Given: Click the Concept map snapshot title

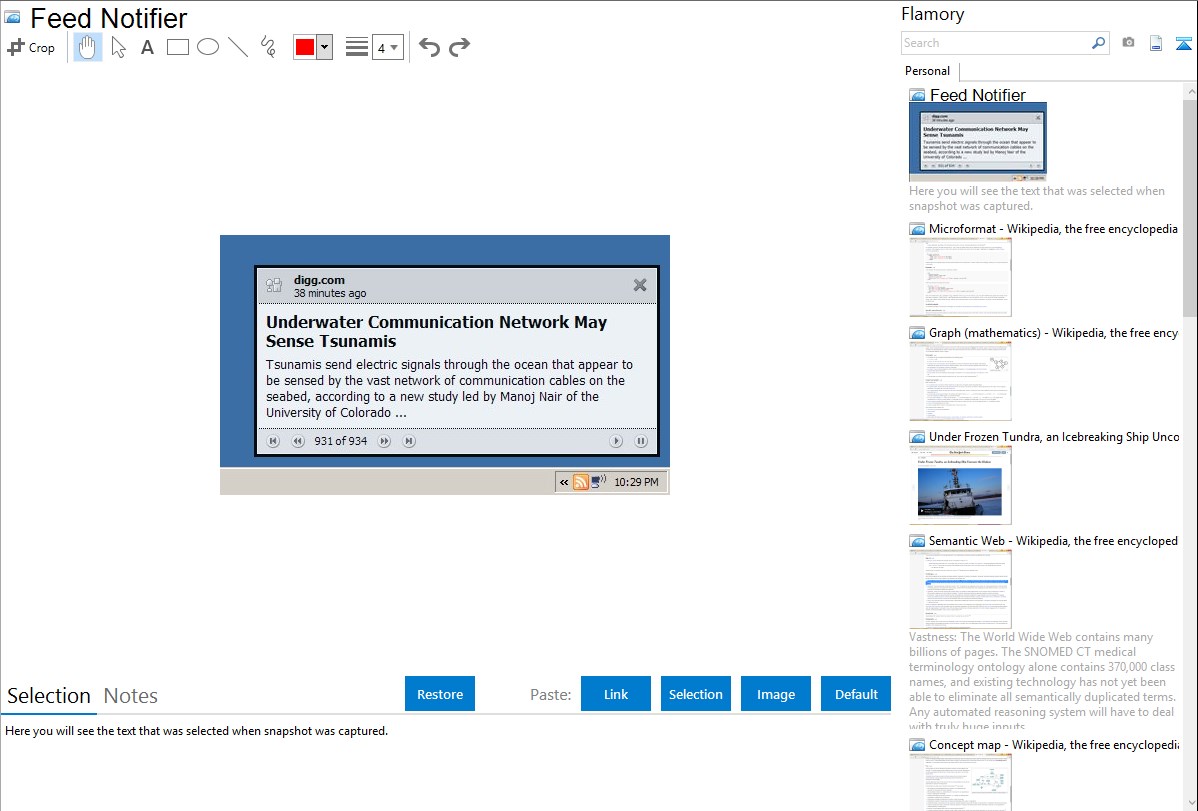Looking at the screenshot, I should click(x=1054, y=744).
